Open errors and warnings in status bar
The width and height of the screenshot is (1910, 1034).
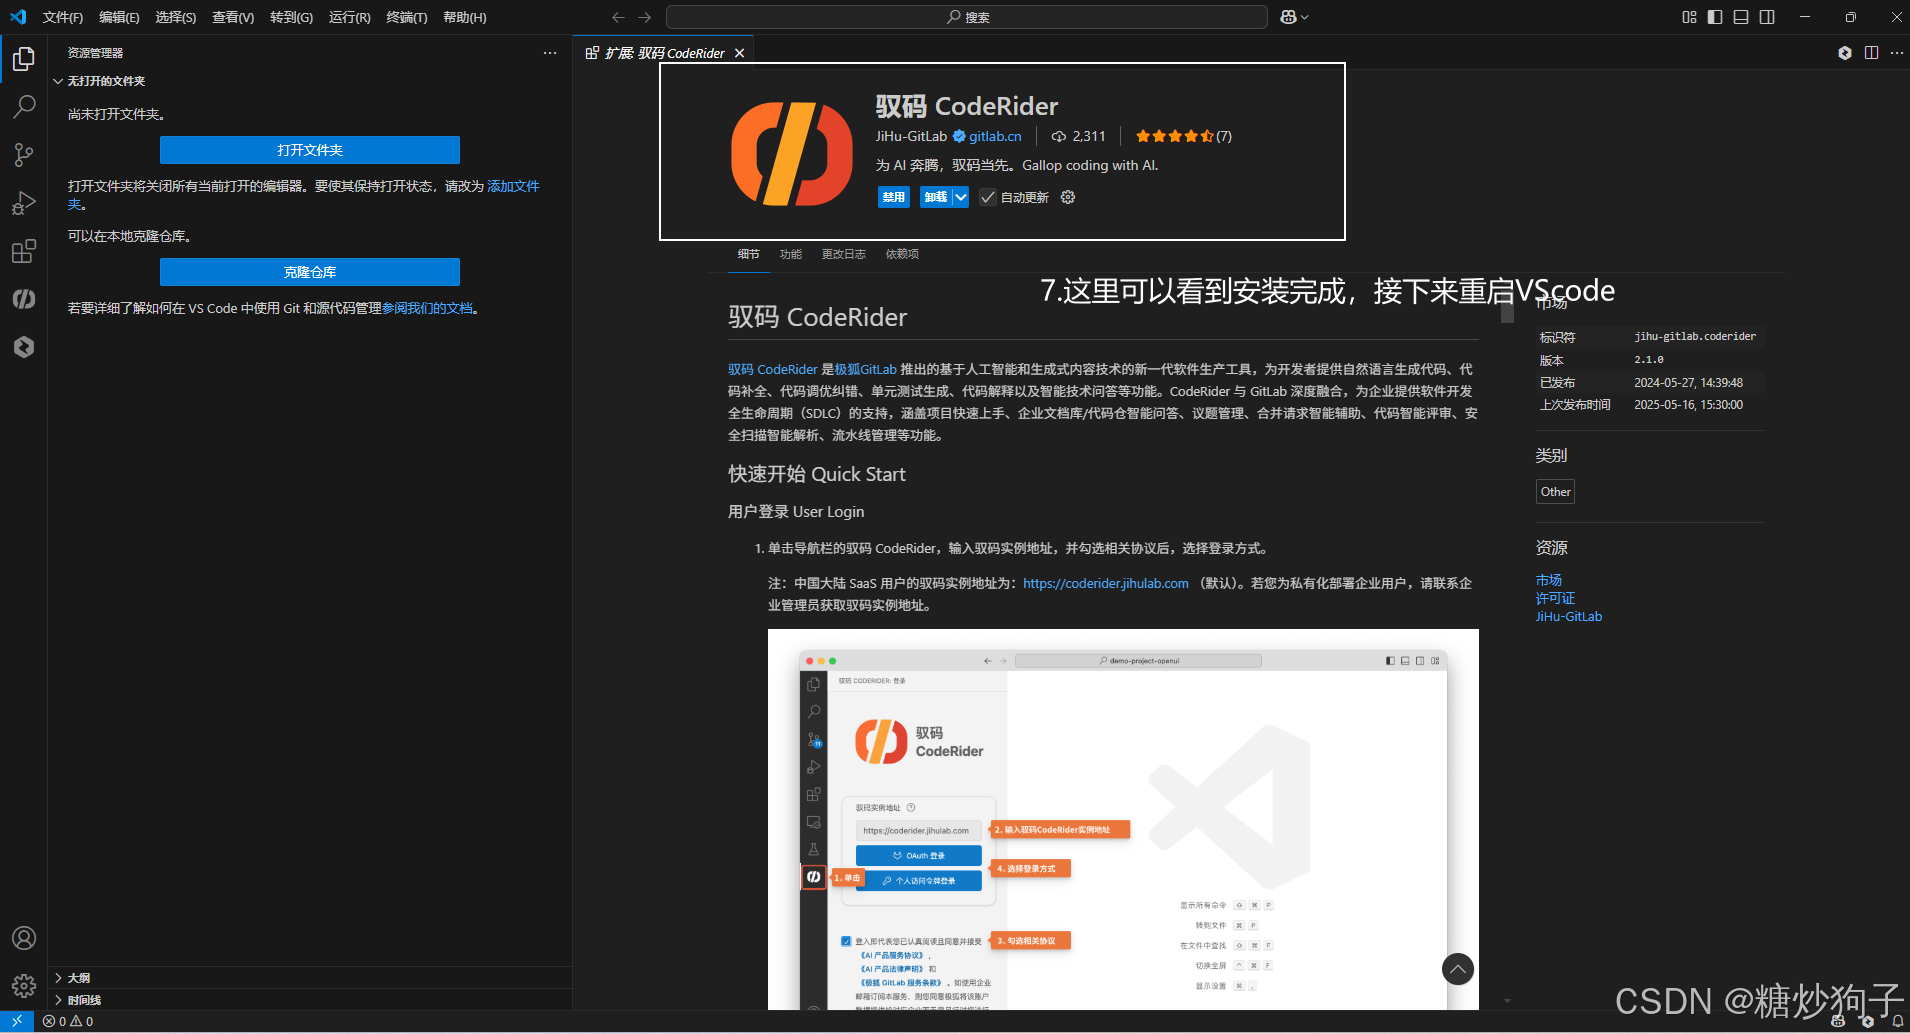(x=68, y=1021)
